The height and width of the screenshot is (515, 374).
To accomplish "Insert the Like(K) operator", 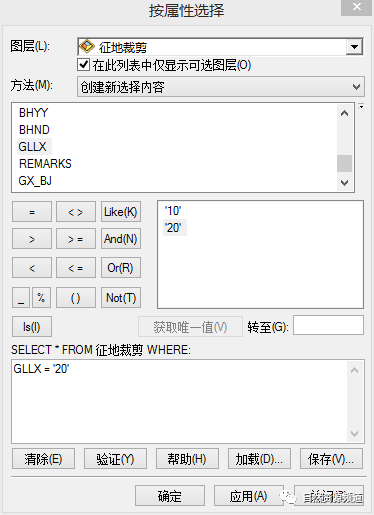I will coord(121,212).
